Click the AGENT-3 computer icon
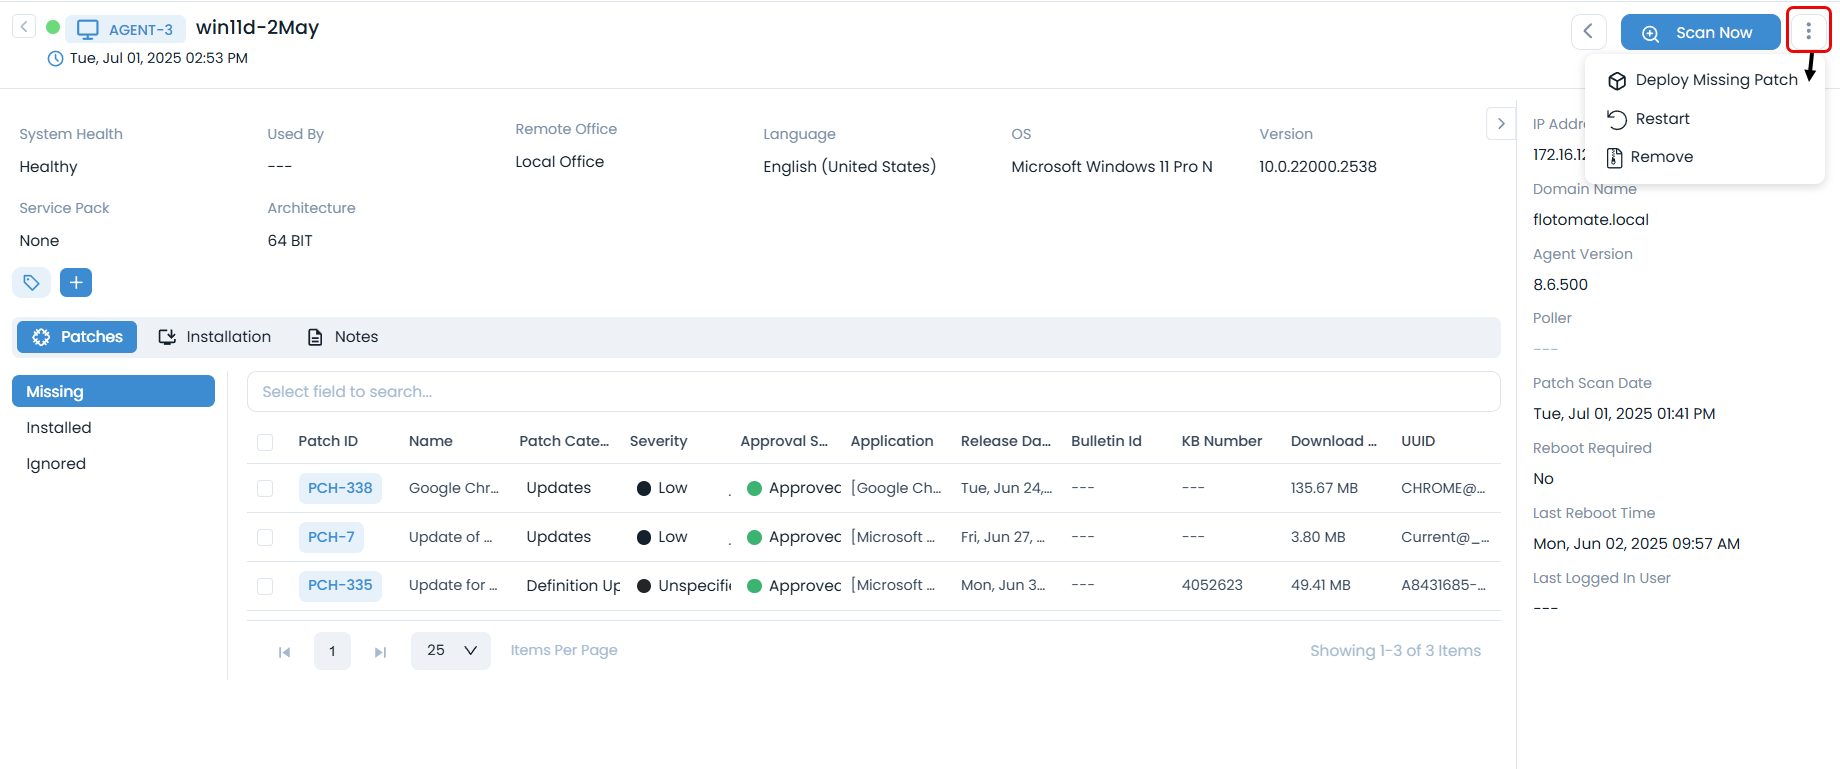Screen dimensions: 1840x769 (x=88, y=29)
